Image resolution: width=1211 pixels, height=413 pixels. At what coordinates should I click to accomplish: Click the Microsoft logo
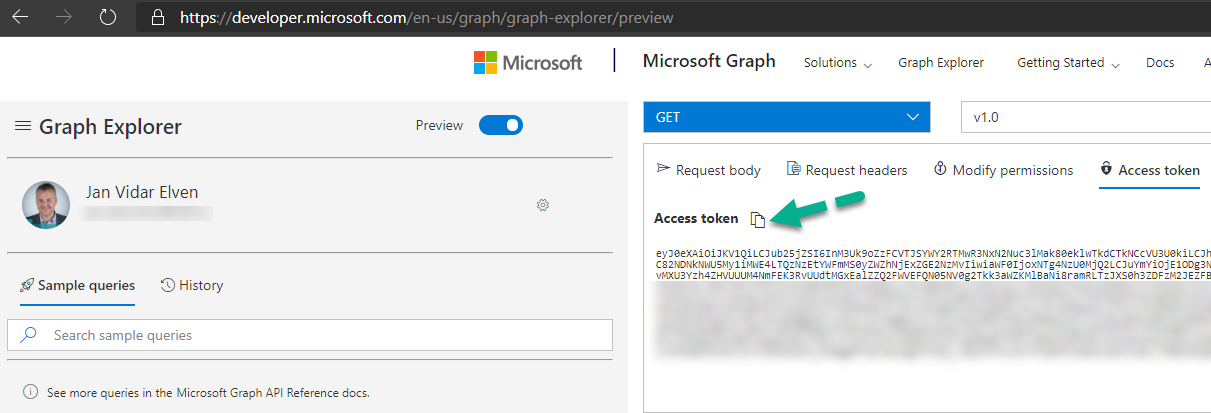tap(528, 63)
